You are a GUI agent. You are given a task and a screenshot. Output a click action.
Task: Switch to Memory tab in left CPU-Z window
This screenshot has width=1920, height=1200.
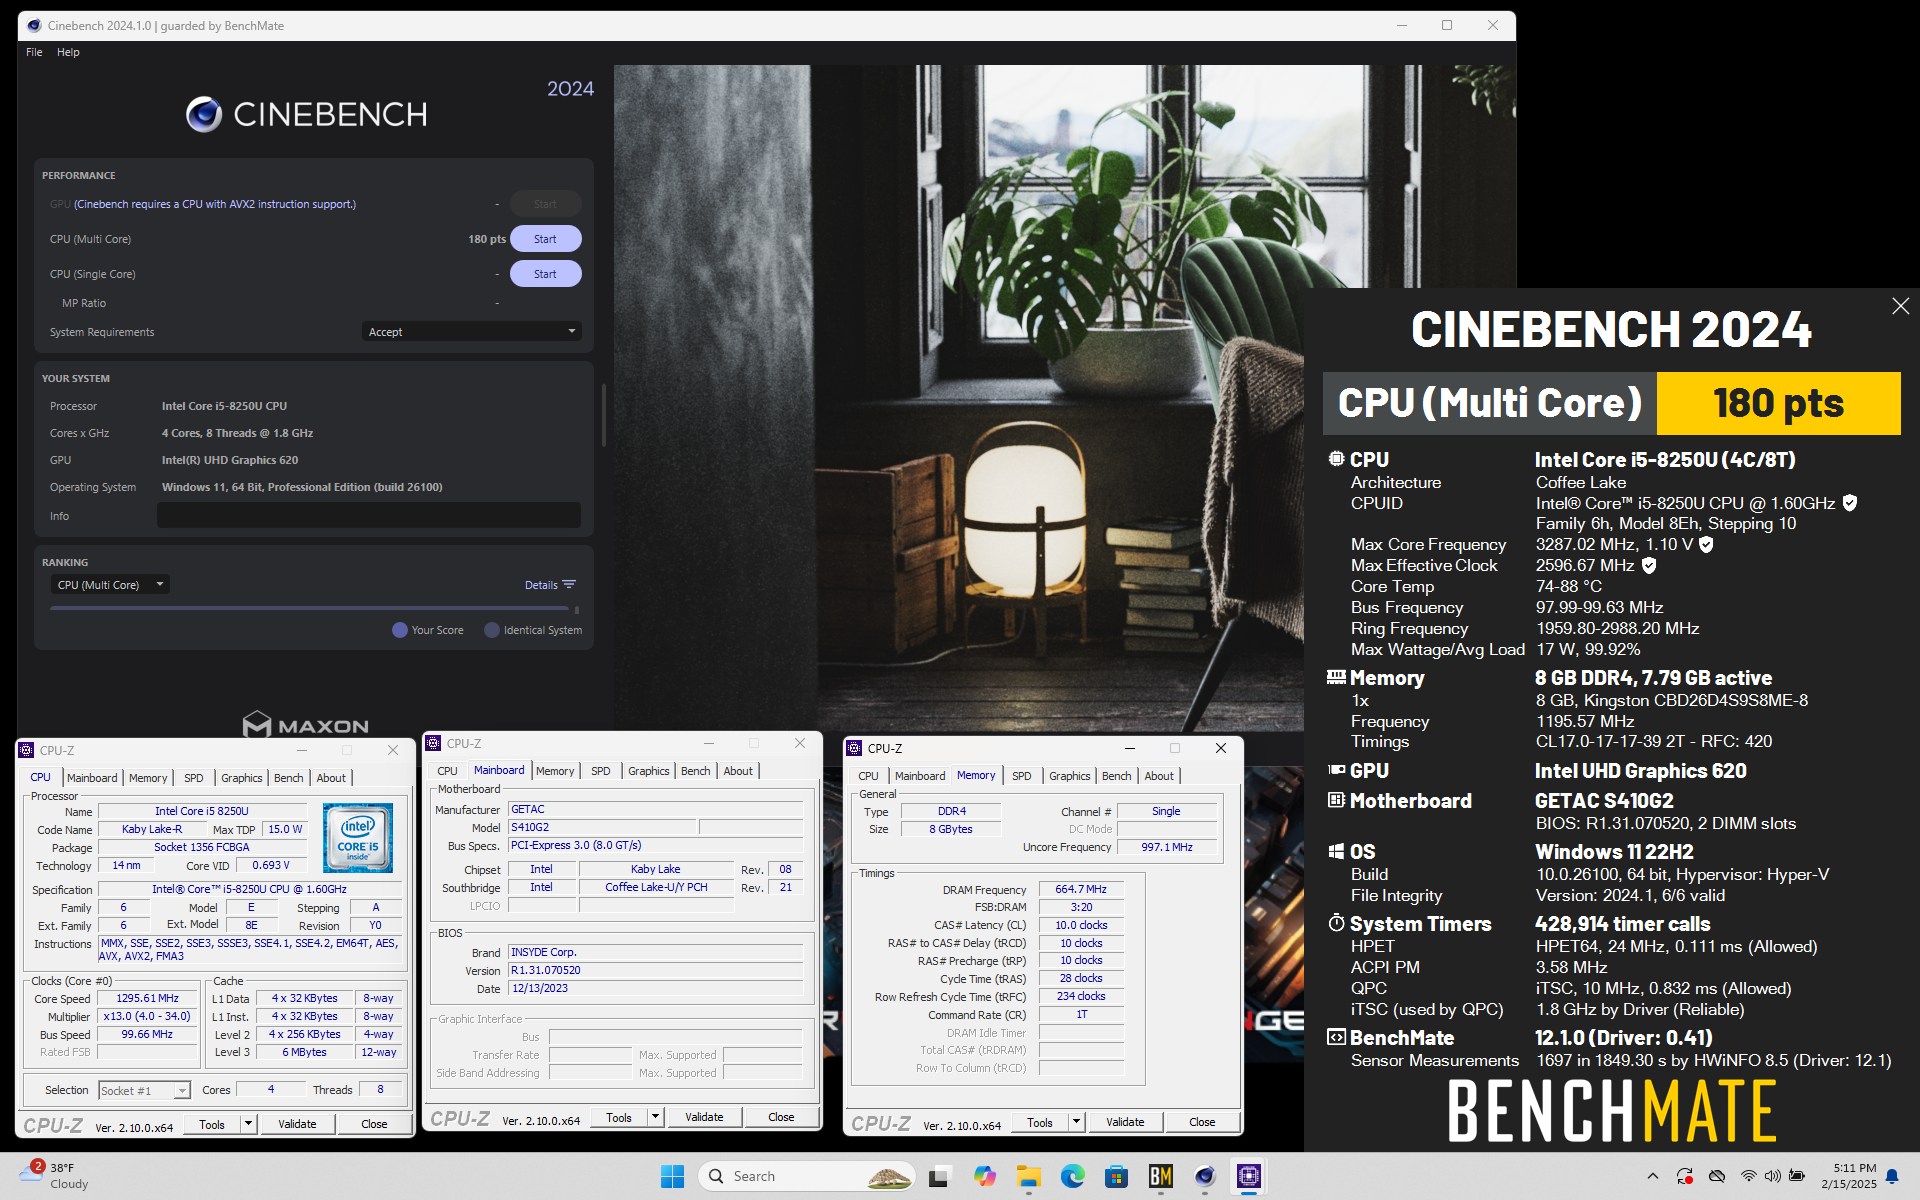coord(148,778)
